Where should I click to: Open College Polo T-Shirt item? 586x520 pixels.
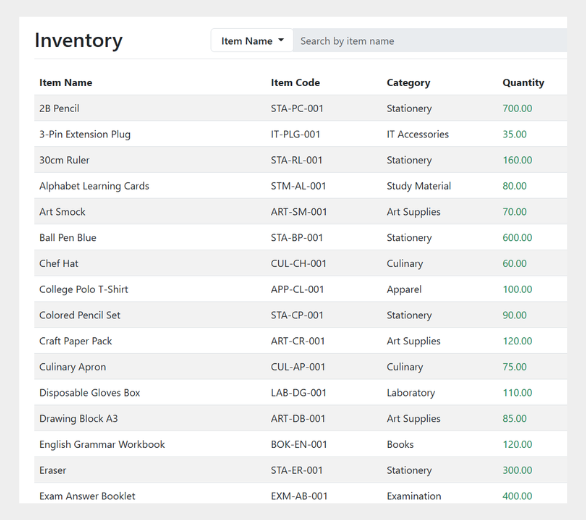84,289
